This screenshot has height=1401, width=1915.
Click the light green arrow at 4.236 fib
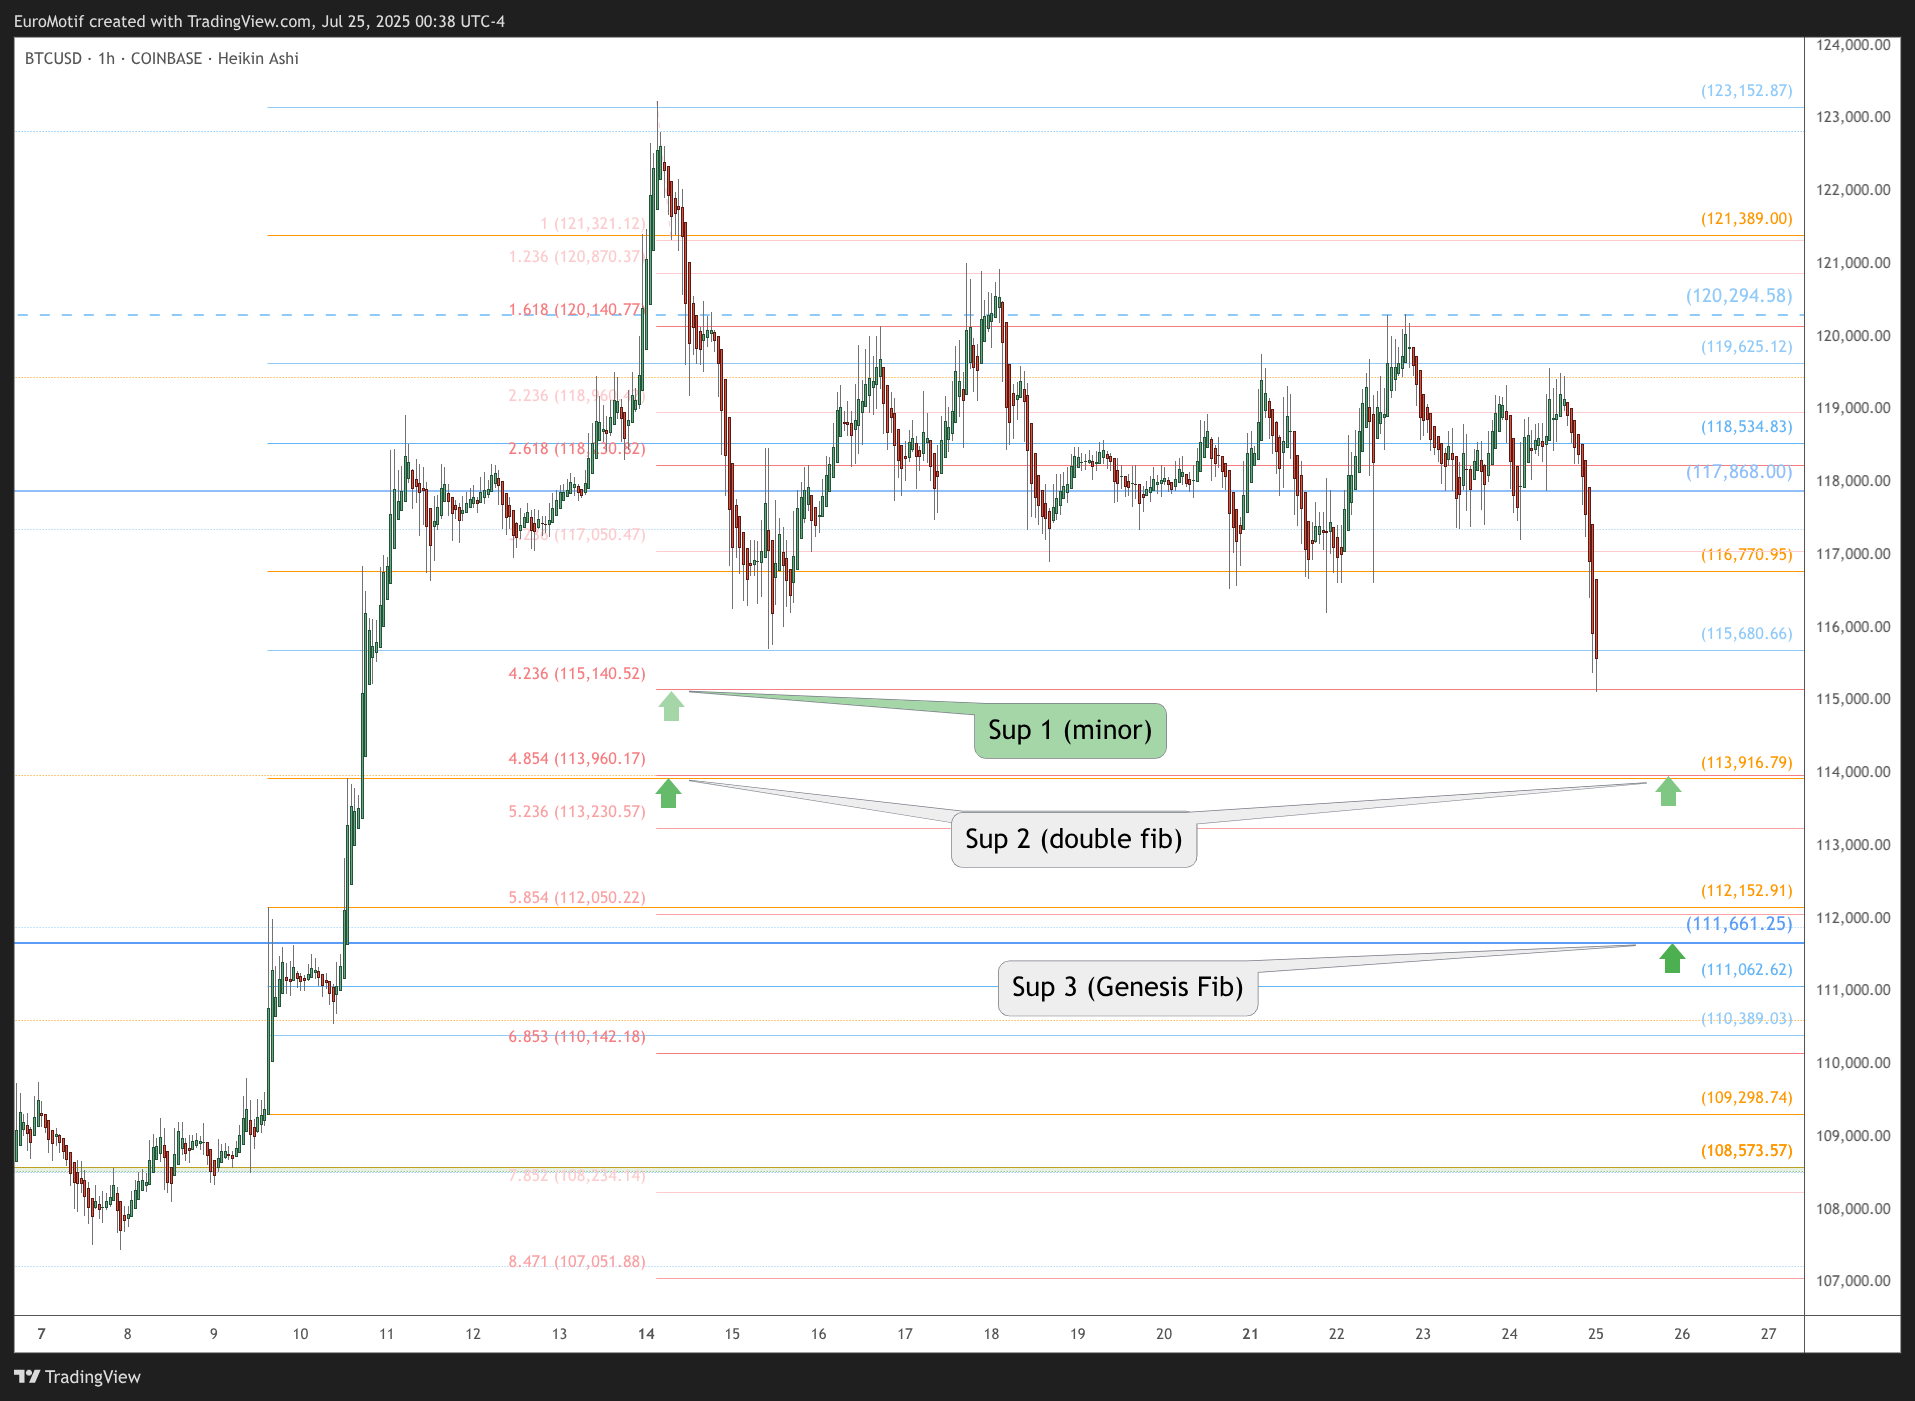point(671,706)
